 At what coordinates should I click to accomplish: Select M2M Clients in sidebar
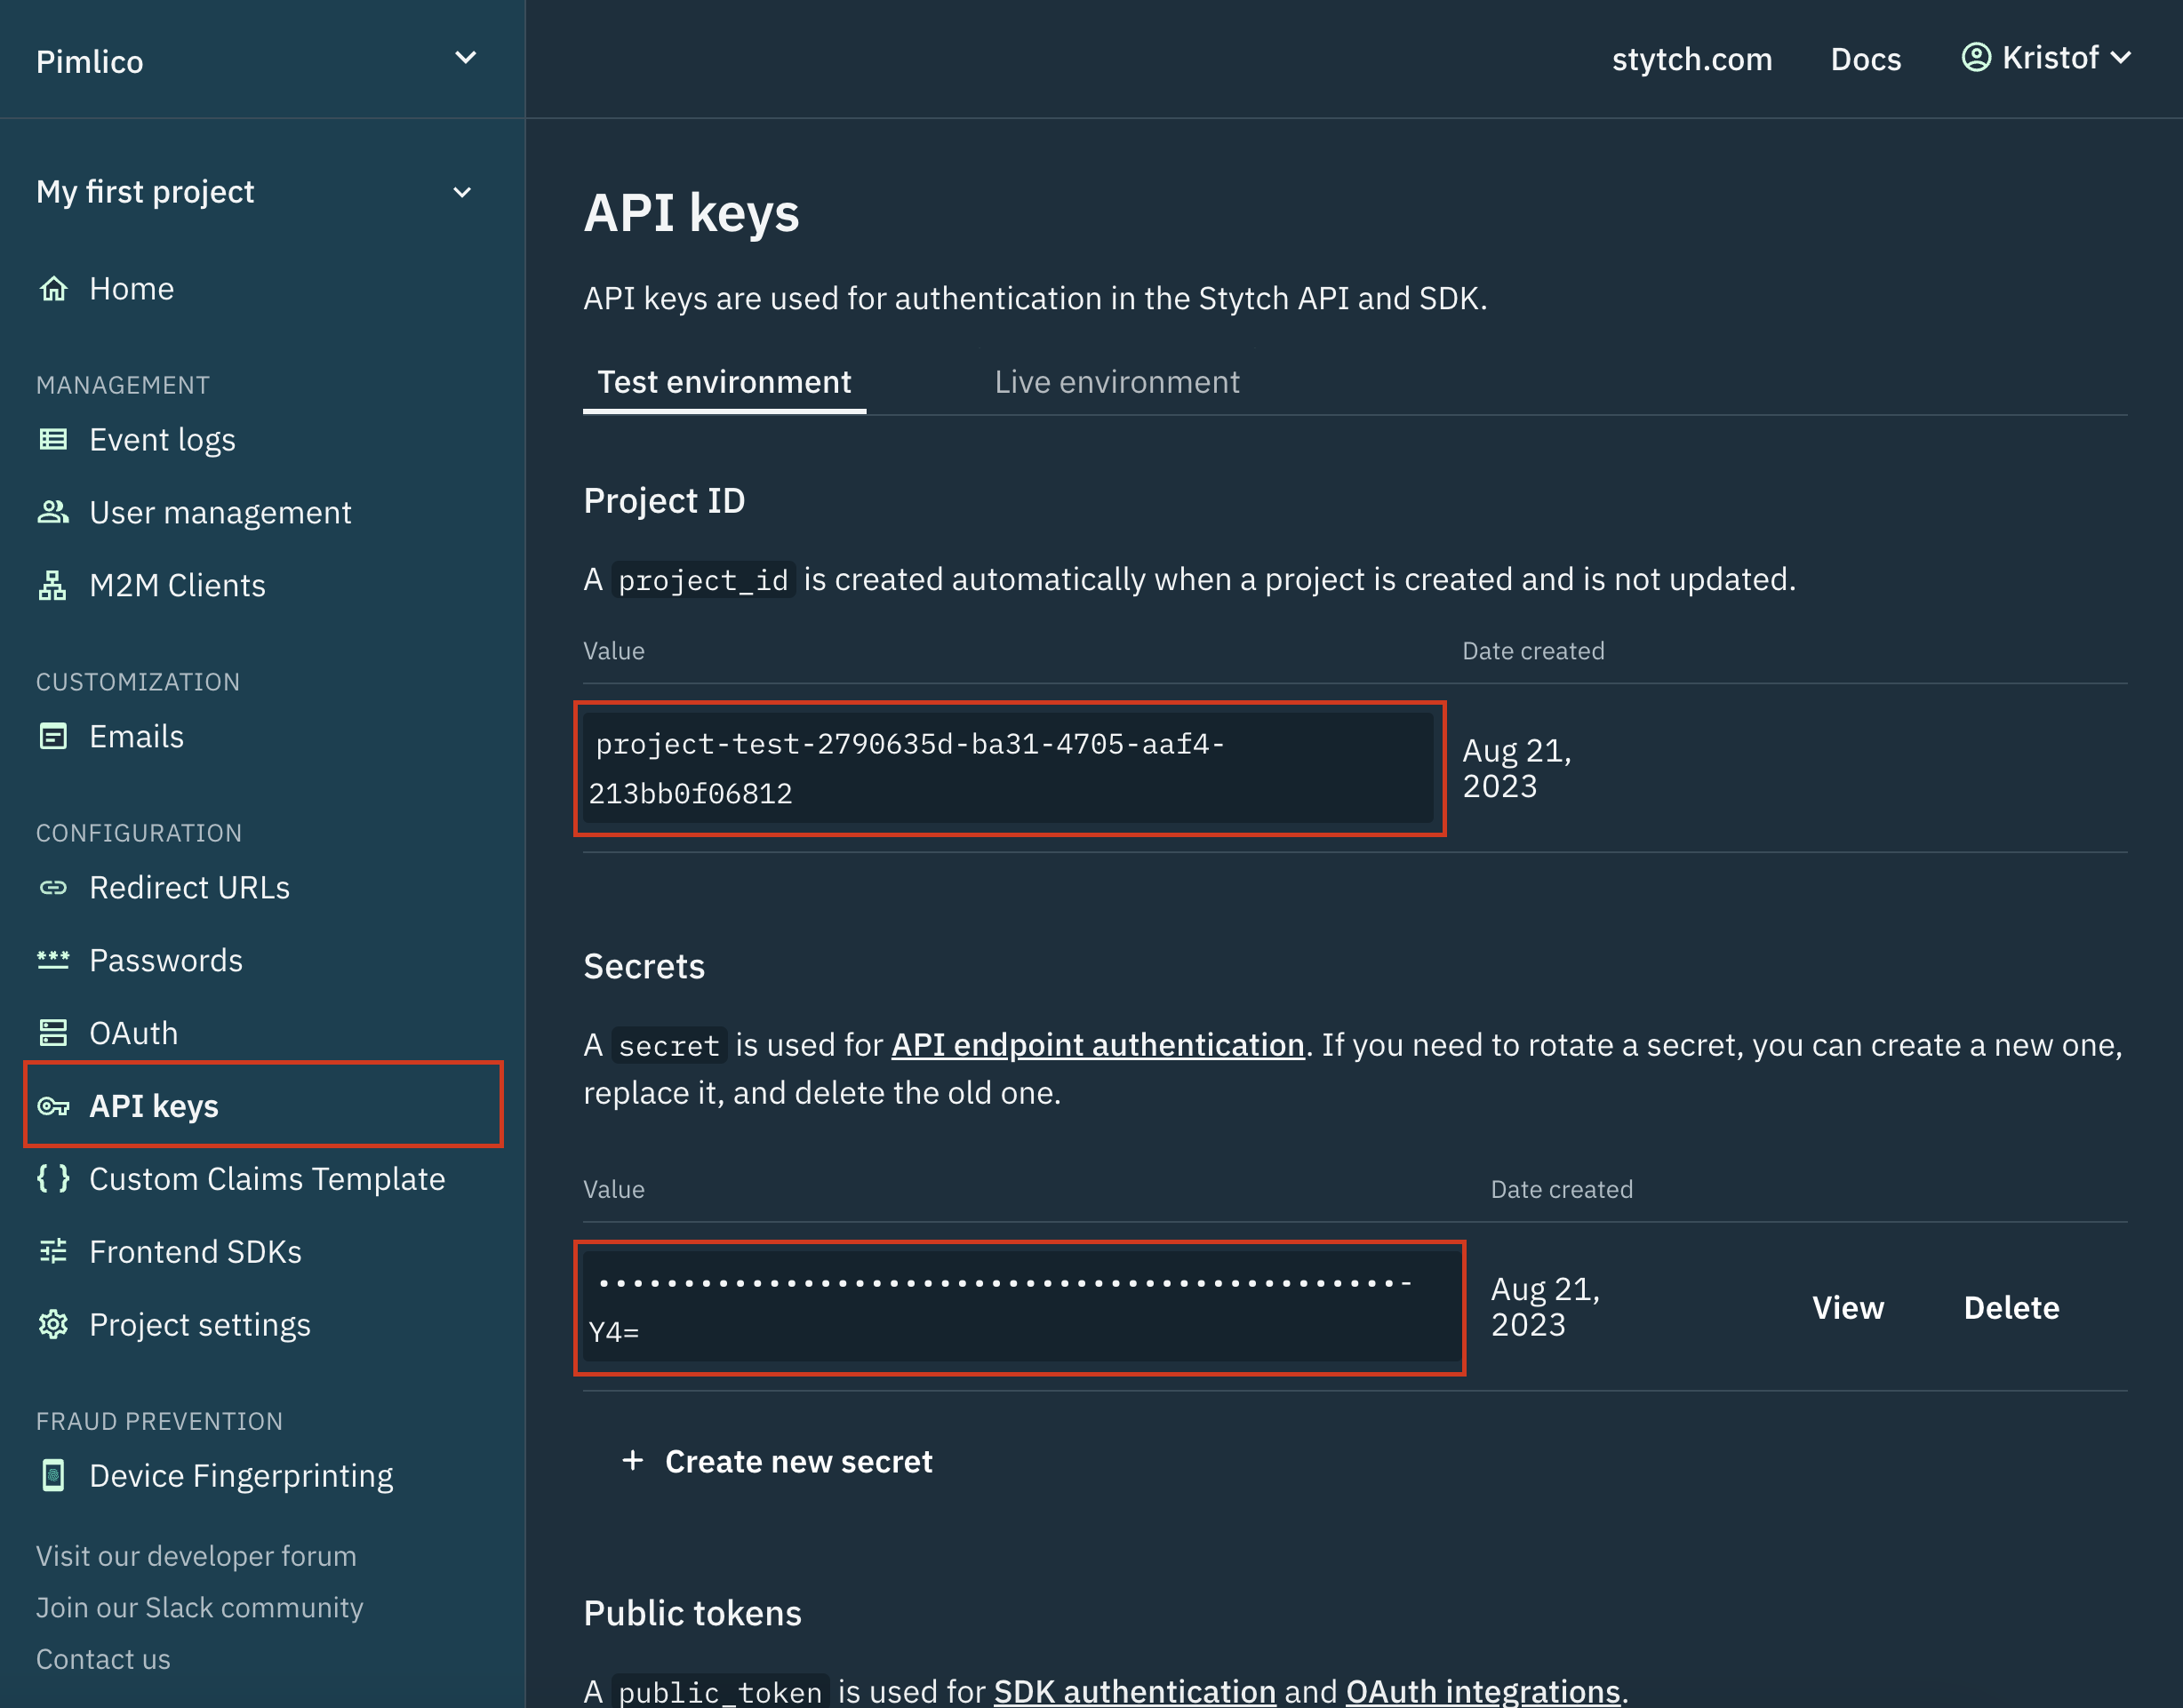click(x=177, y=585)
